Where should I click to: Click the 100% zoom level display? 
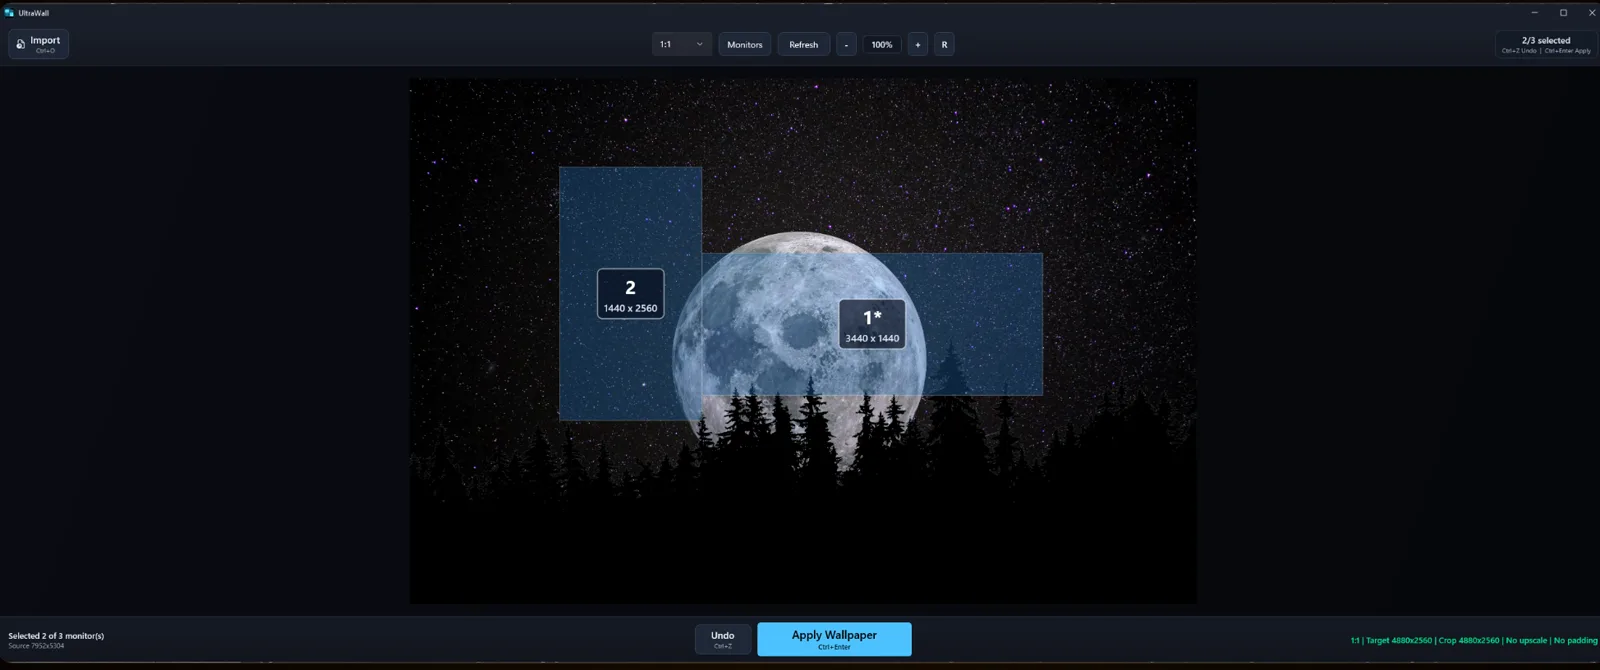882,45
